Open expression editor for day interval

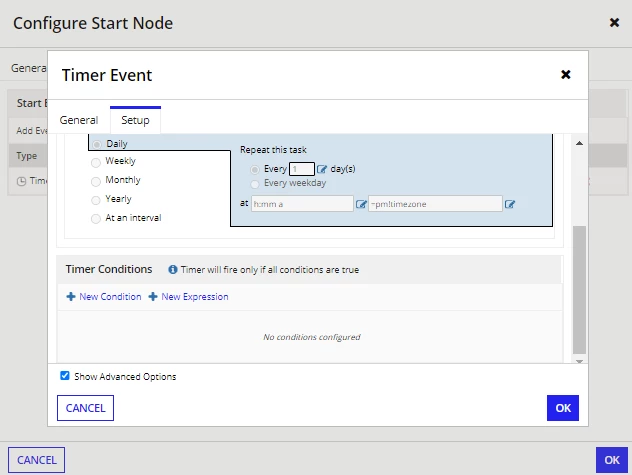(x=322, y=169)
